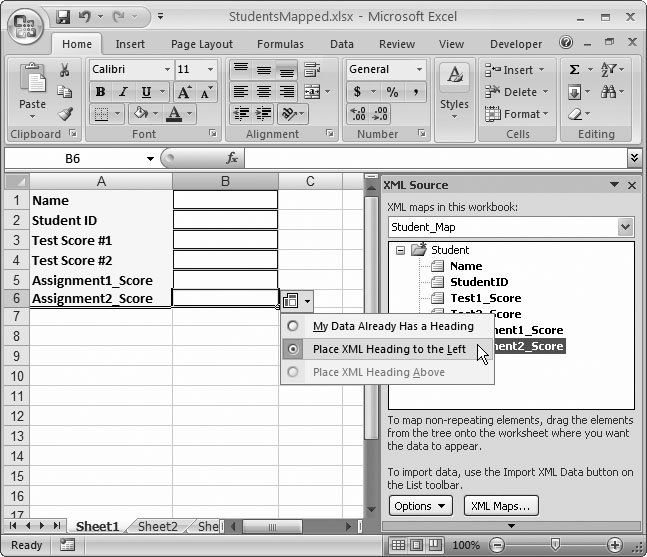Select My Data Already Has a Heading

click(x=392, y=326)
